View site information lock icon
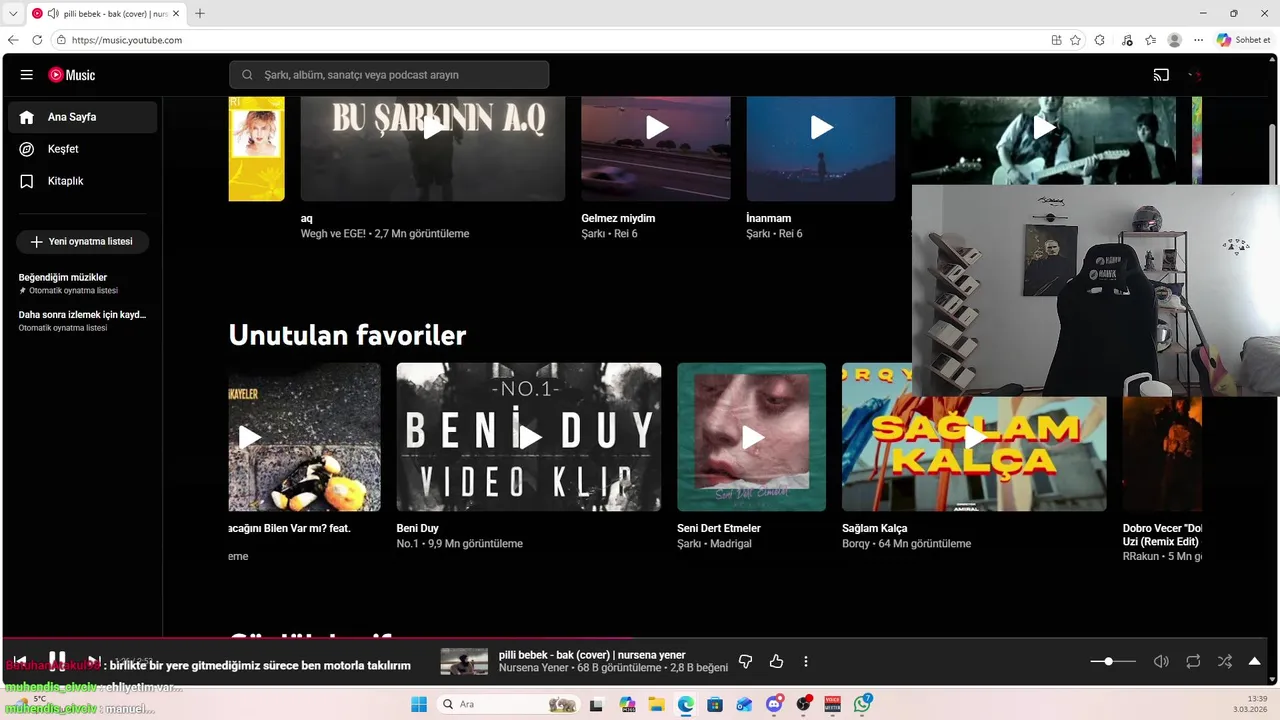 61,40
